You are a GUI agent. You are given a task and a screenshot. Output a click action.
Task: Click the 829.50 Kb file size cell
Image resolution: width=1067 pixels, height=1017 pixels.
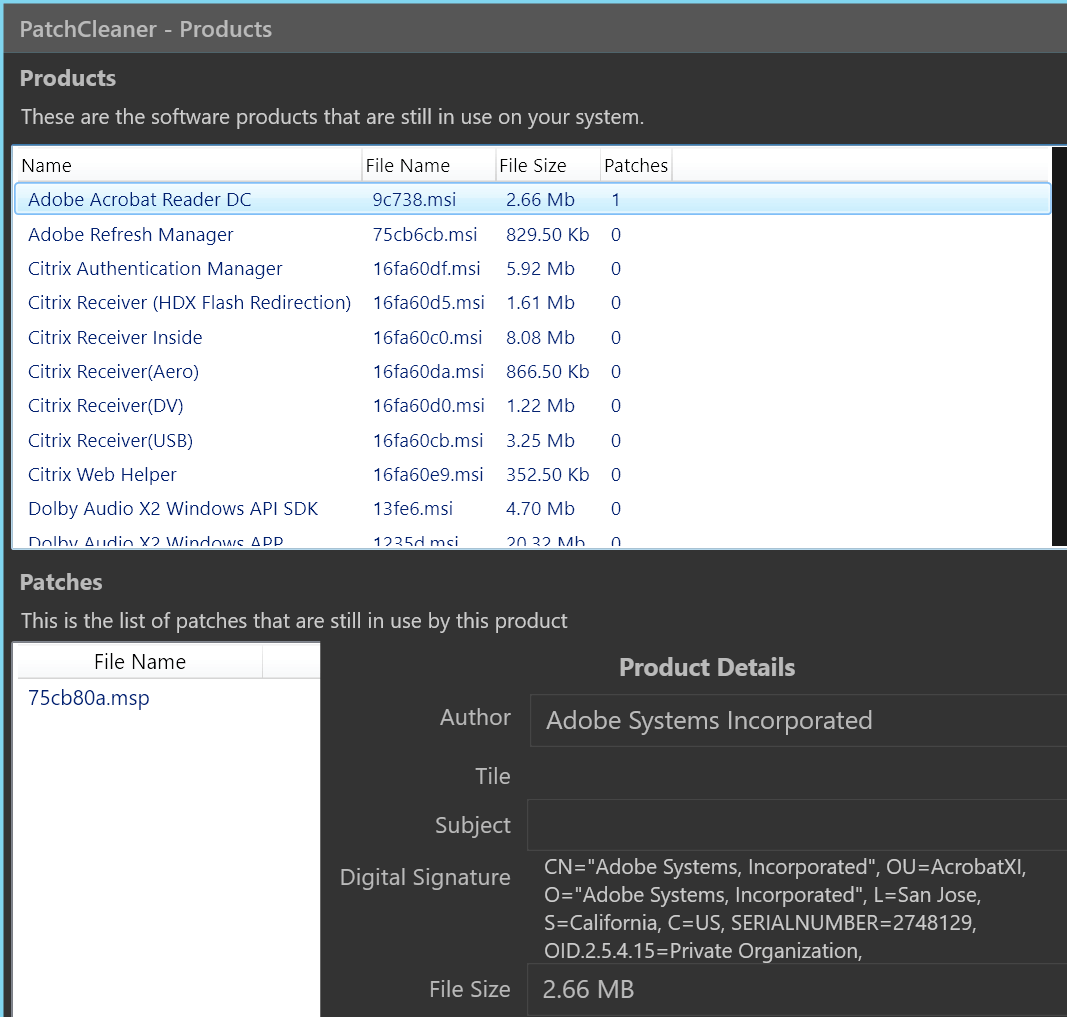pos(548,235)
